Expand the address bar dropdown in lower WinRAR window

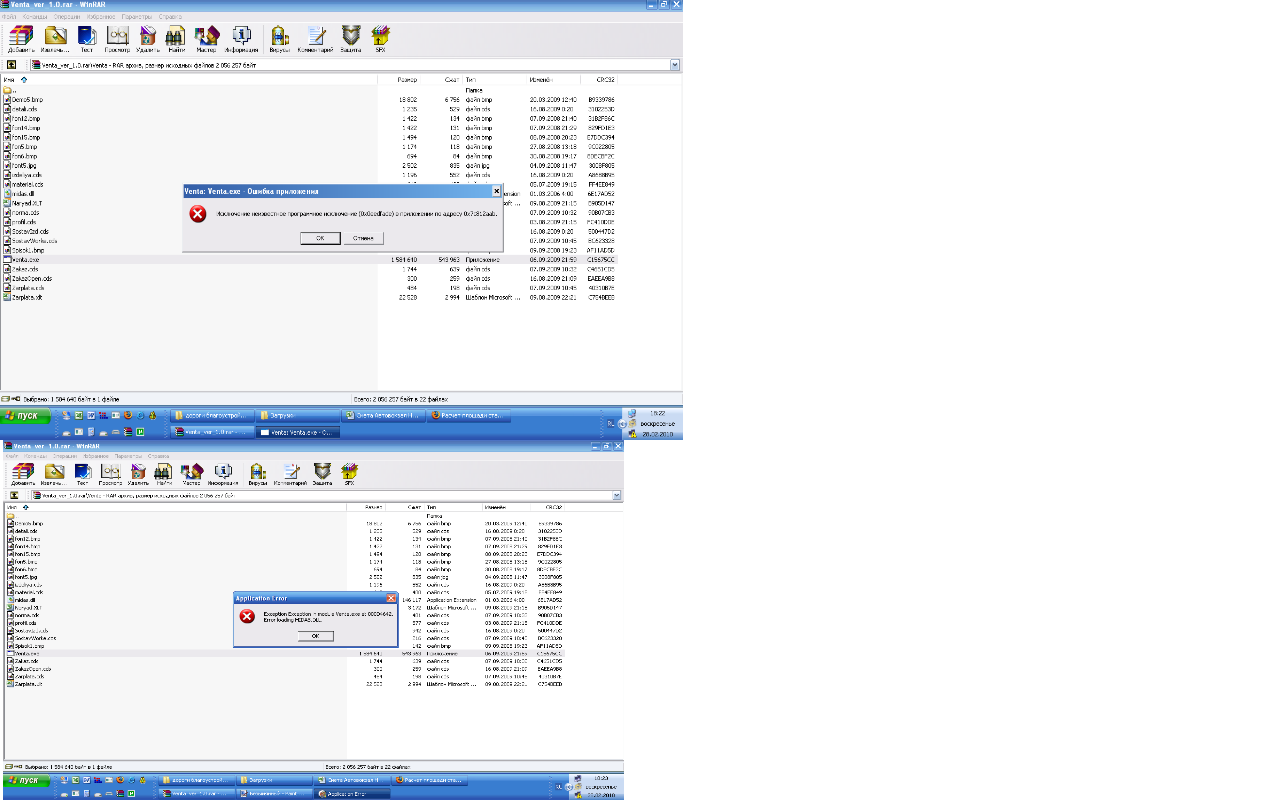point(616,495)
